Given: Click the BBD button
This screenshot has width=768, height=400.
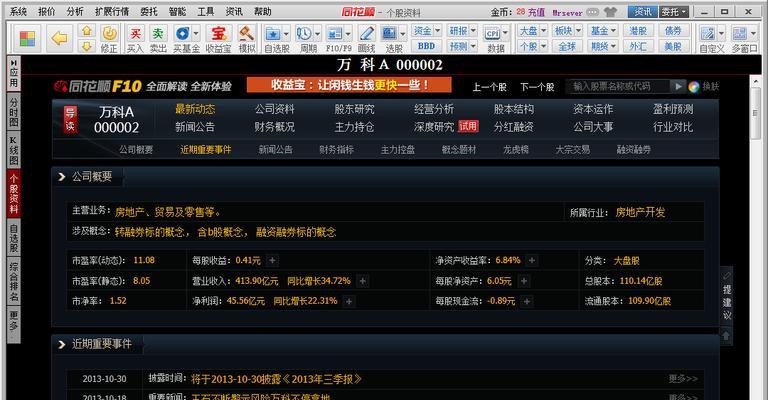Looking at the screenshot, I should pos(426,46).
